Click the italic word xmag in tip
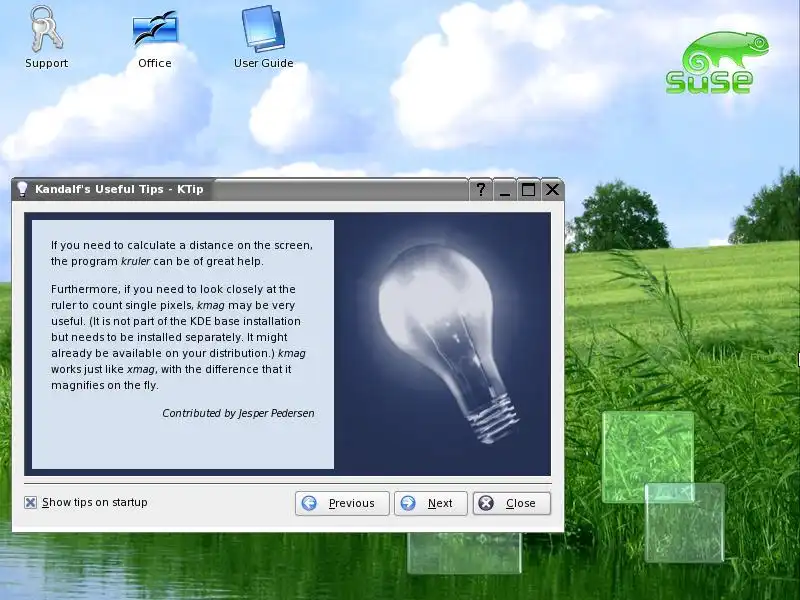 point(141,369)
